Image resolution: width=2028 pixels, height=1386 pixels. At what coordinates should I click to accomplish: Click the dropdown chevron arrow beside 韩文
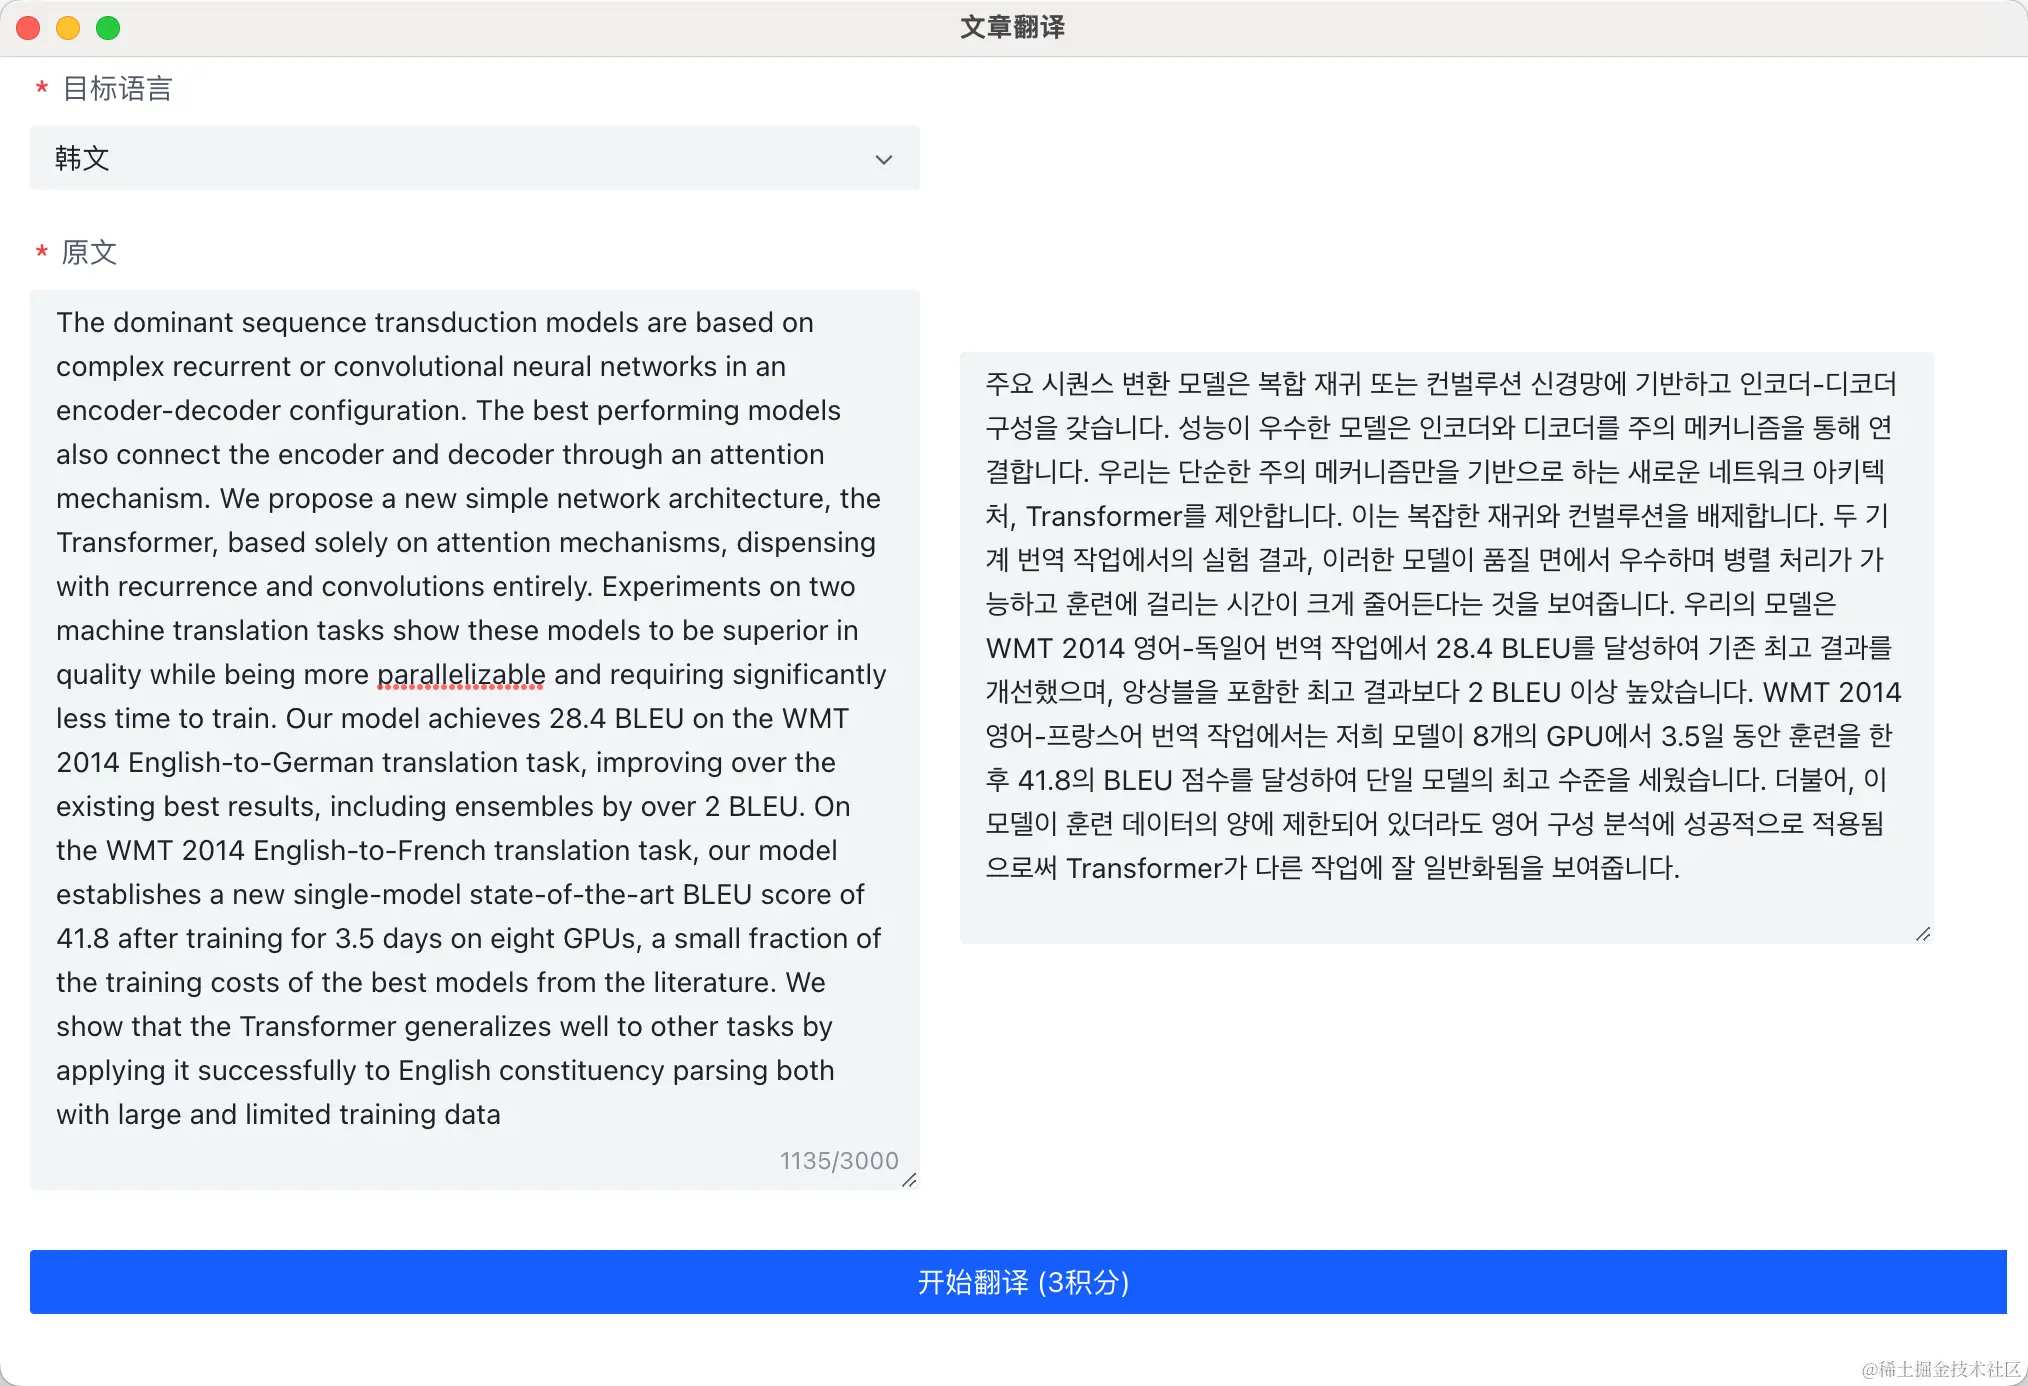[x=884, y=160]
